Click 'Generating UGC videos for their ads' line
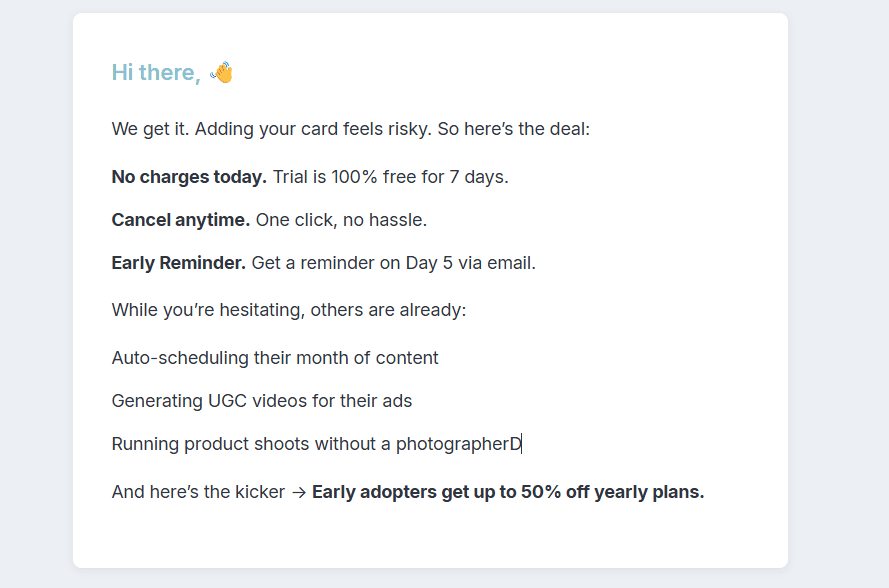This screenshot has height=588, width=889. 262,401
